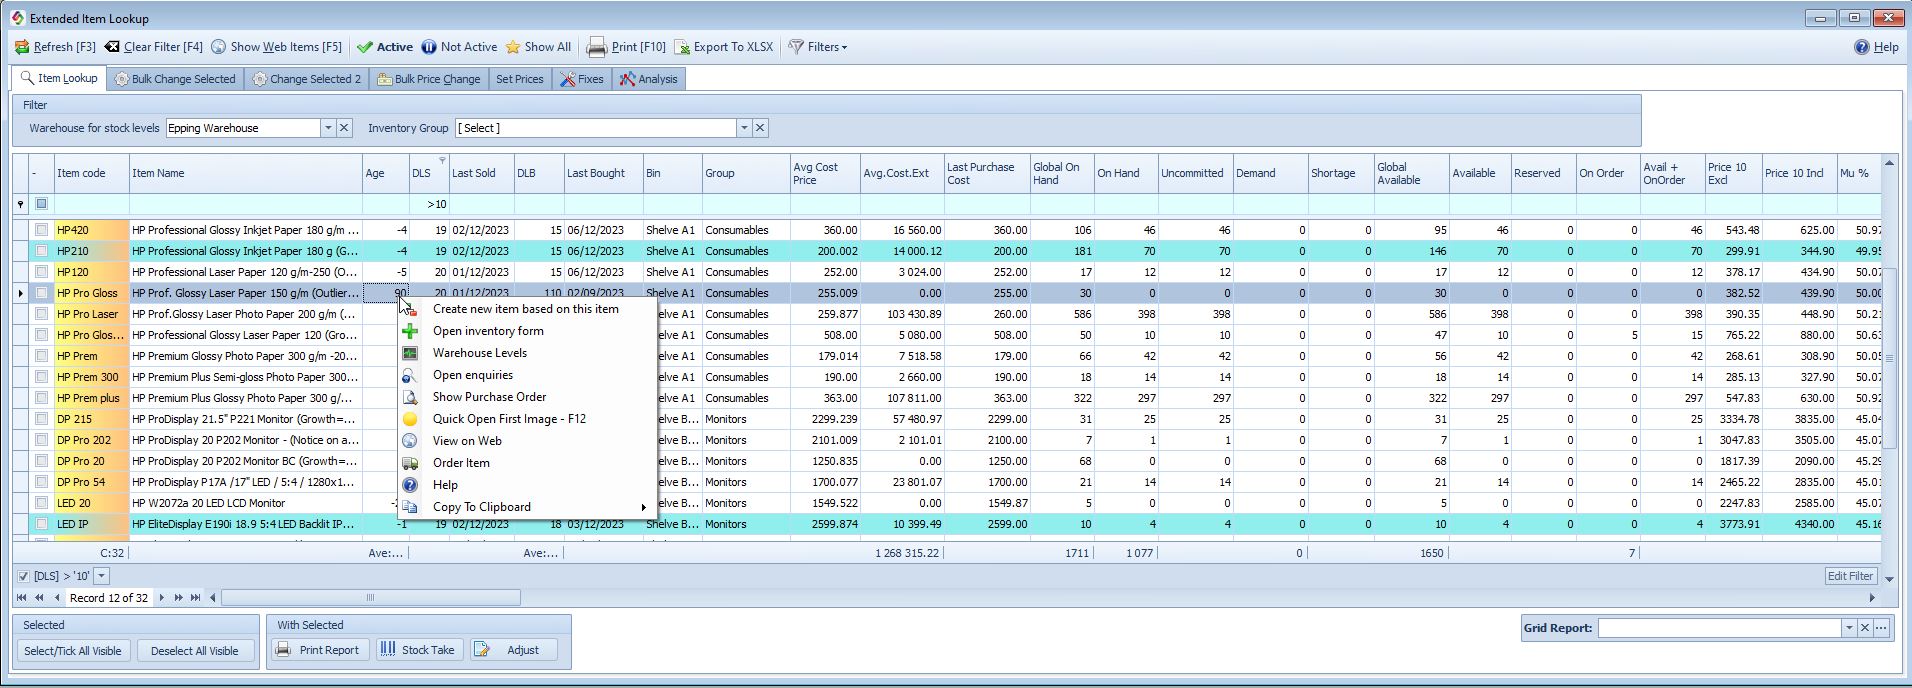Choose Warehouse Levels from the context menu
1912x688 pixels.
point(479,353)
